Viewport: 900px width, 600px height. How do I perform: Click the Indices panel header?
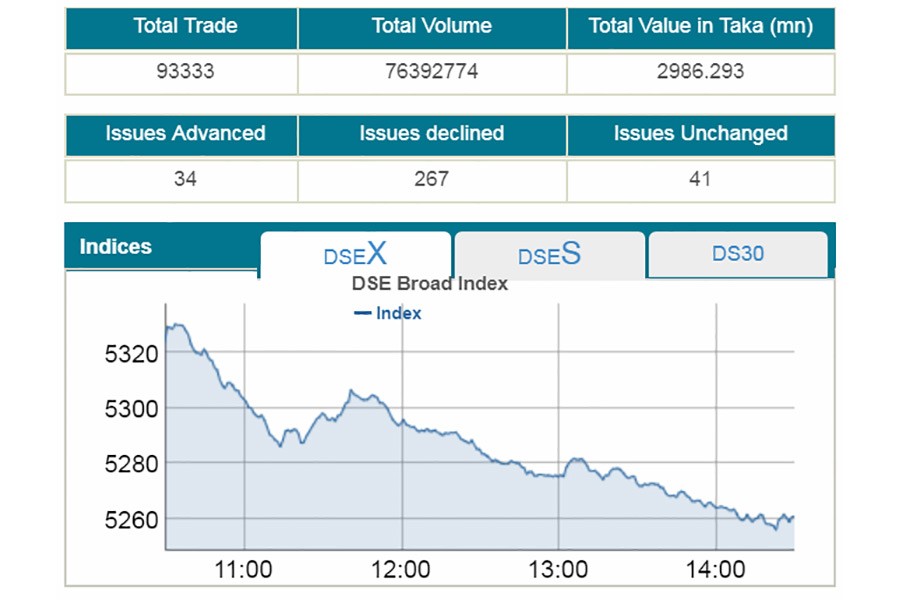(x=116, y=247)
